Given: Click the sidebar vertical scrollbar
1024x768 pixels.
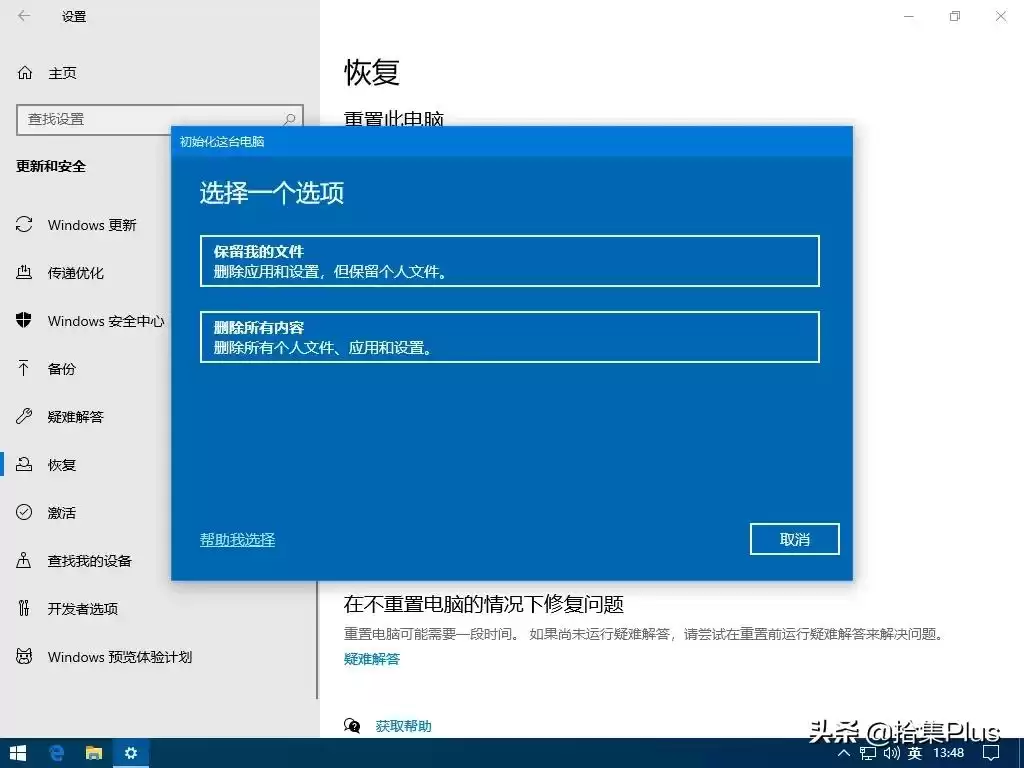Looking at the screenshot, I should click(317, 640).
